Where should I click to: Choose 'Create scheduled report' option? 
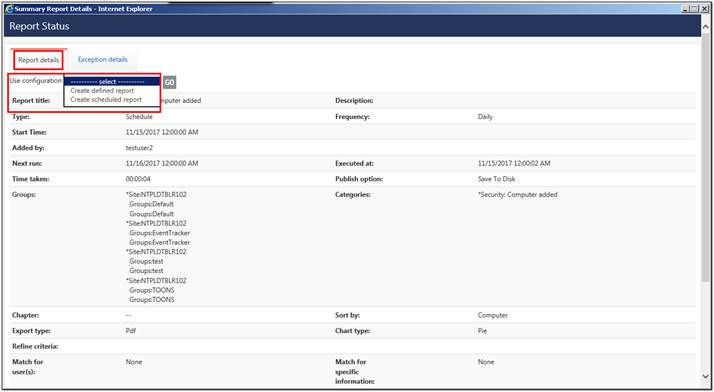tap(106, 99)
